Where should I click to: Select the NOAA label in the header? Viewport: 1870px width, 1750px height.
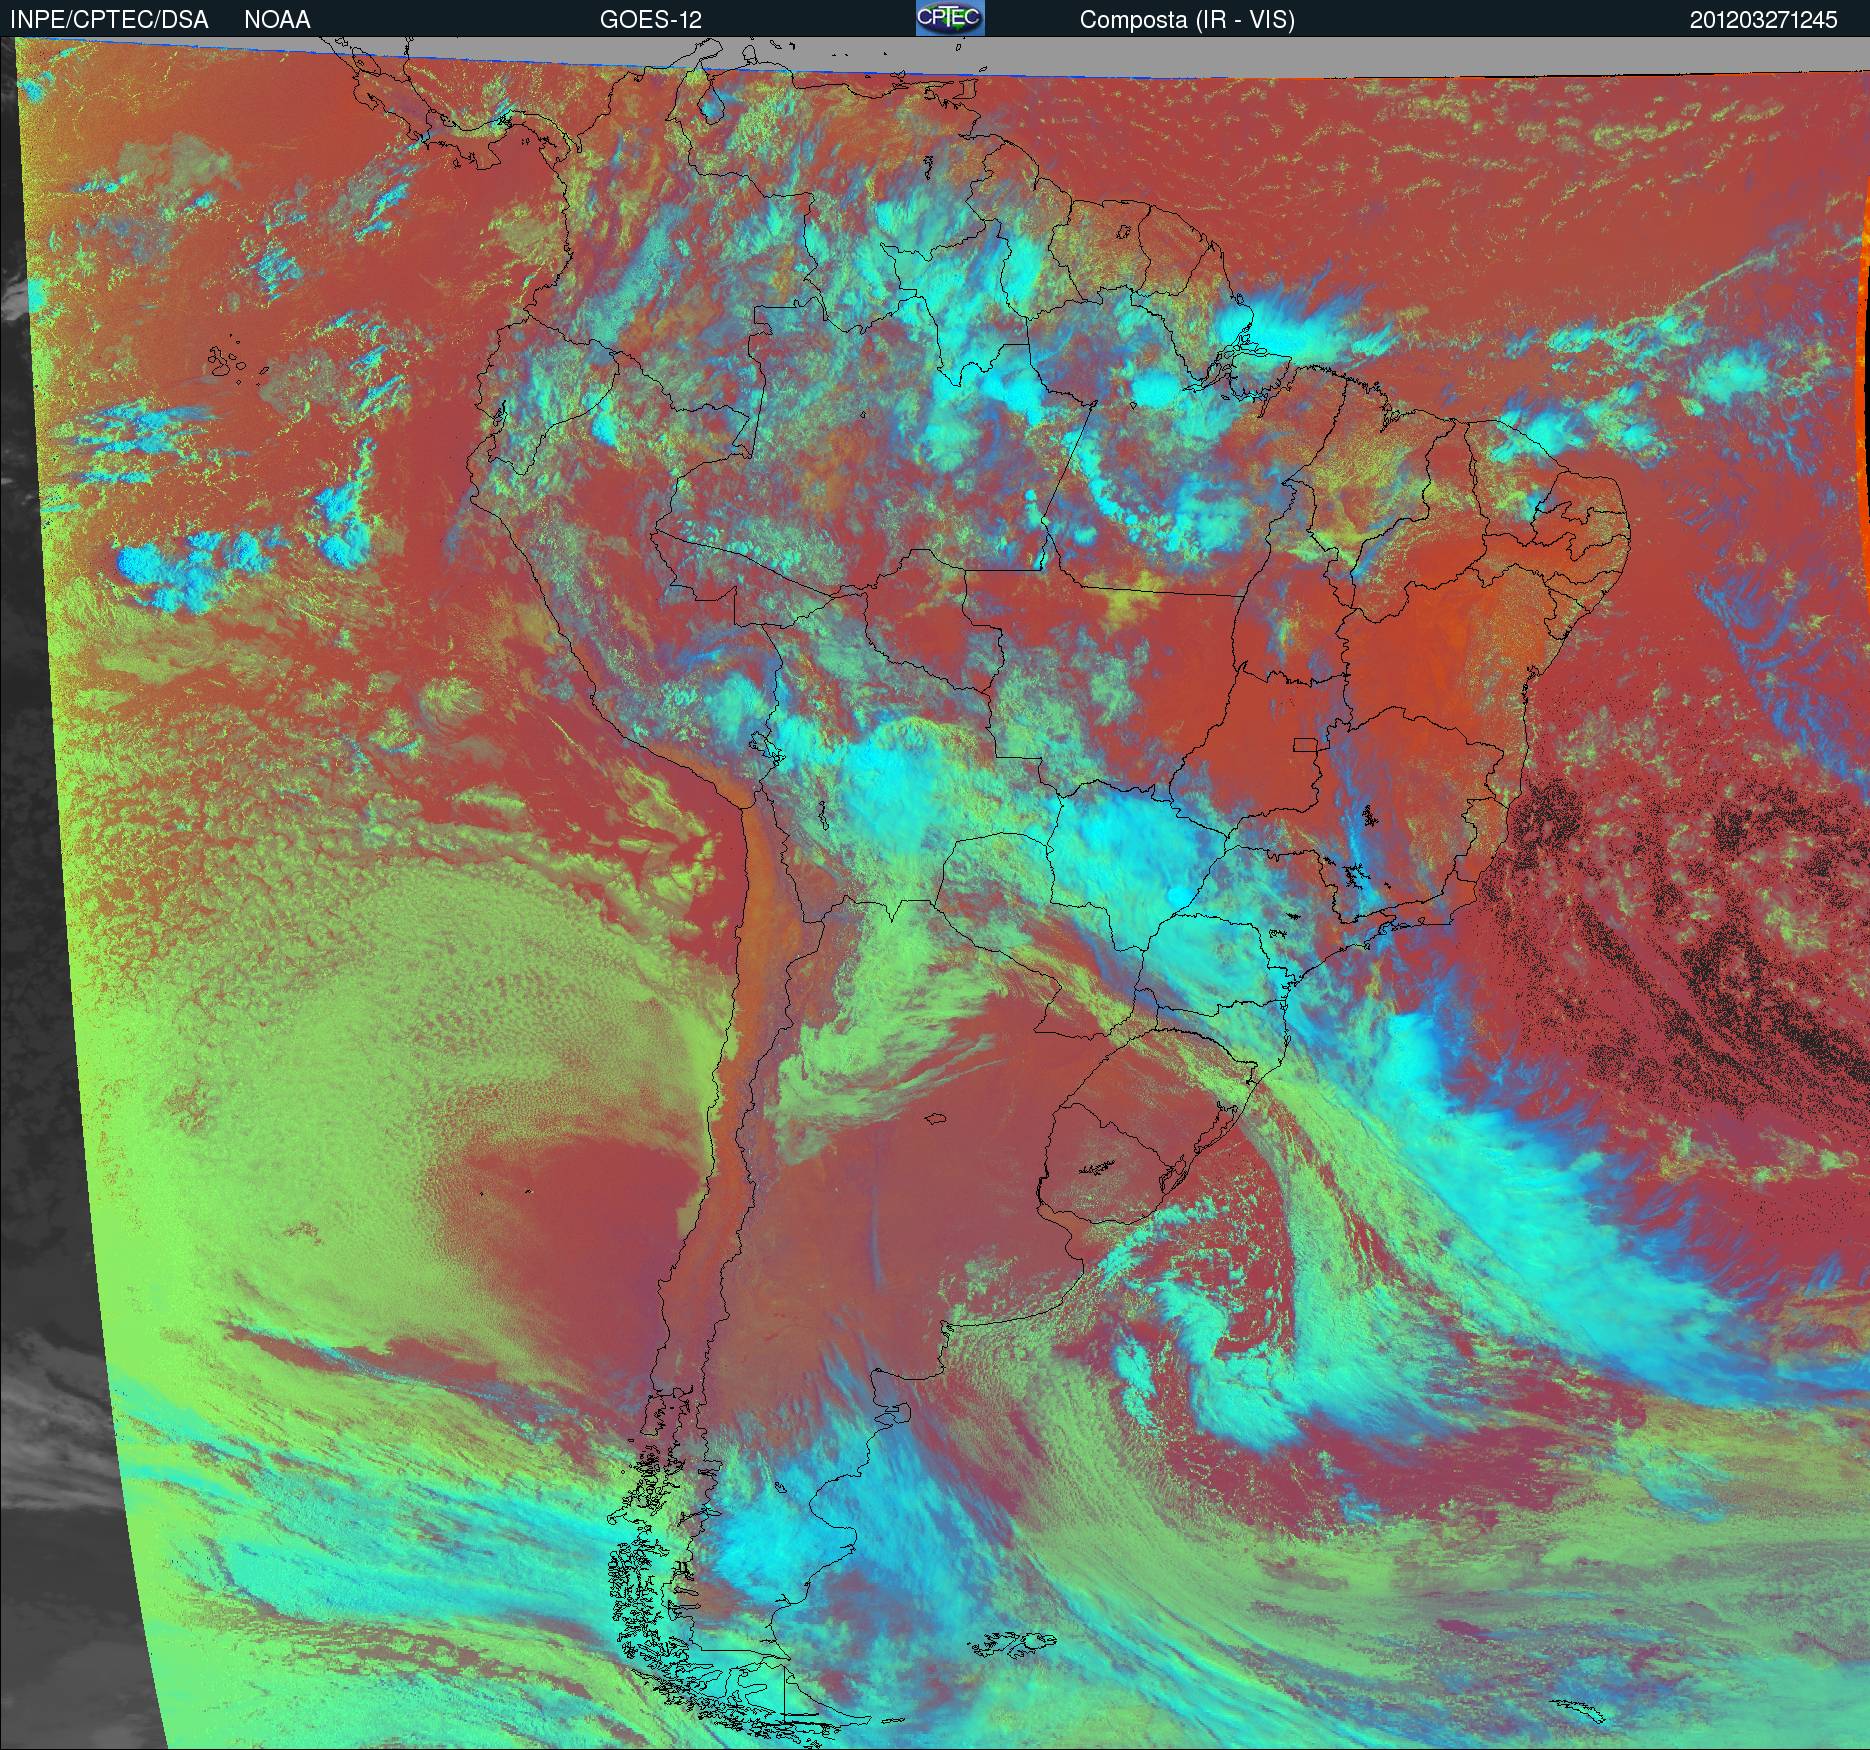click(277, 20)
